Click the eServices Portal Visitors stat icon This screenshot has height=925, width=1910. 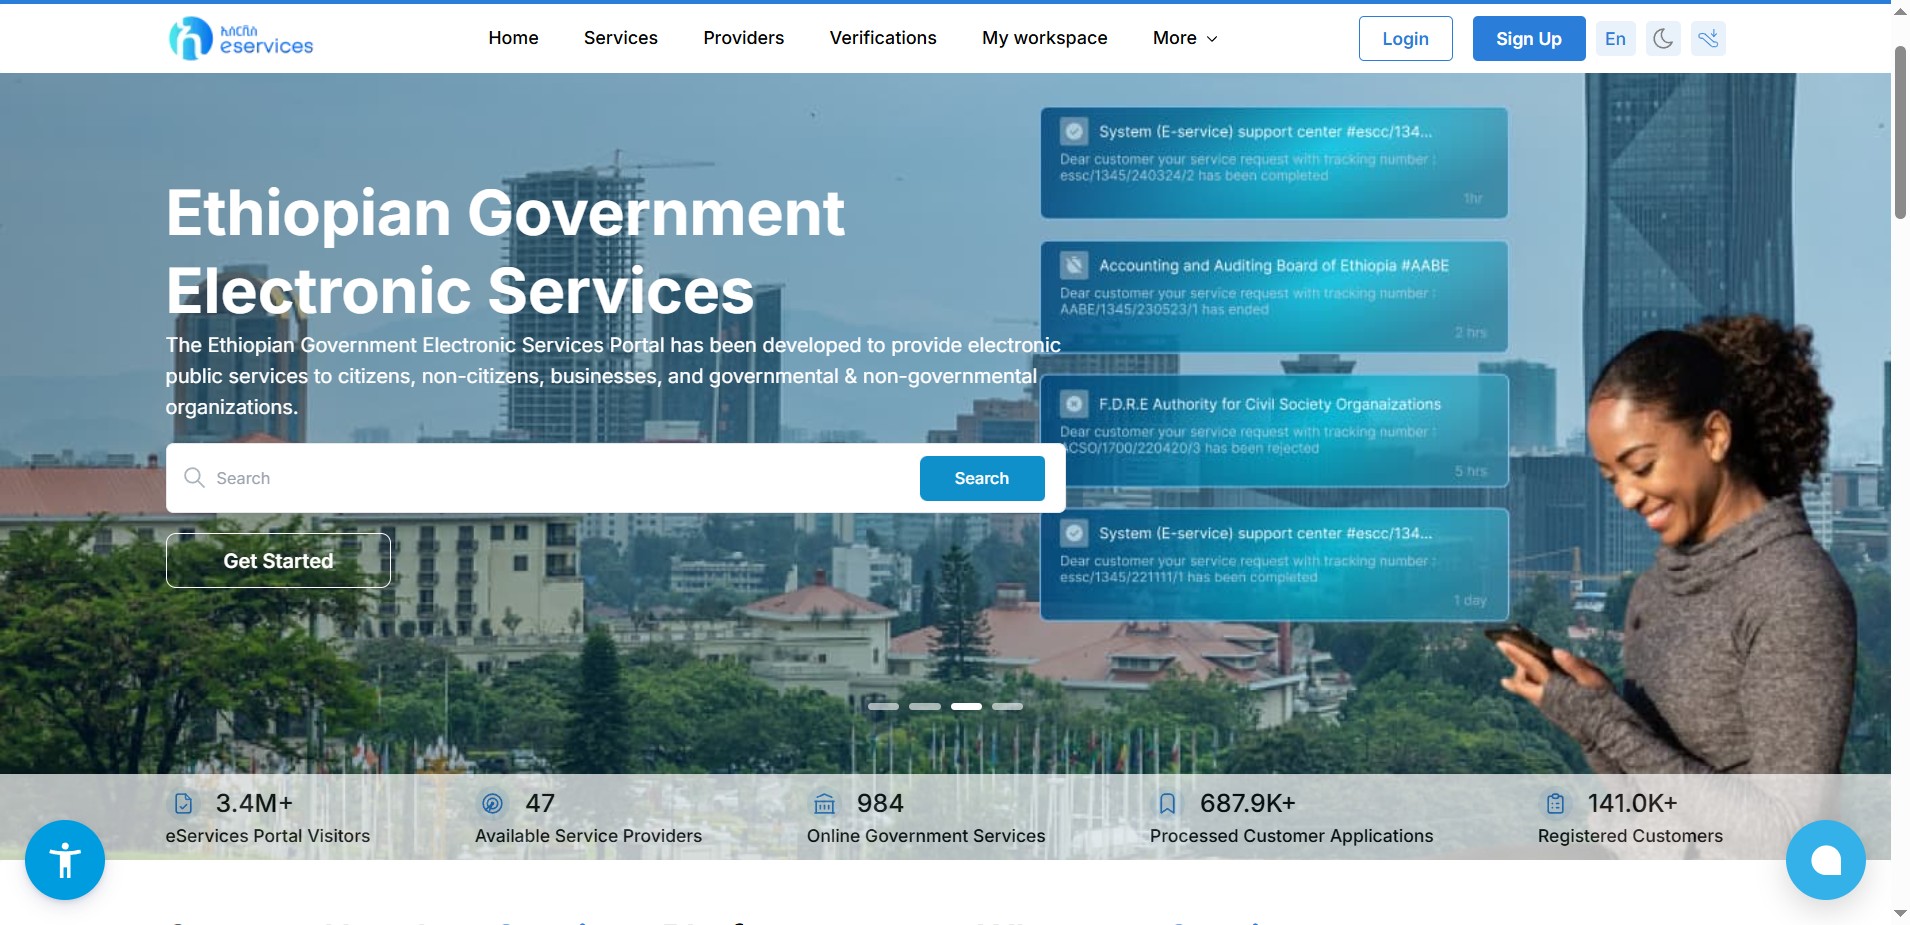pyautogui.click(x=183, y=803)
